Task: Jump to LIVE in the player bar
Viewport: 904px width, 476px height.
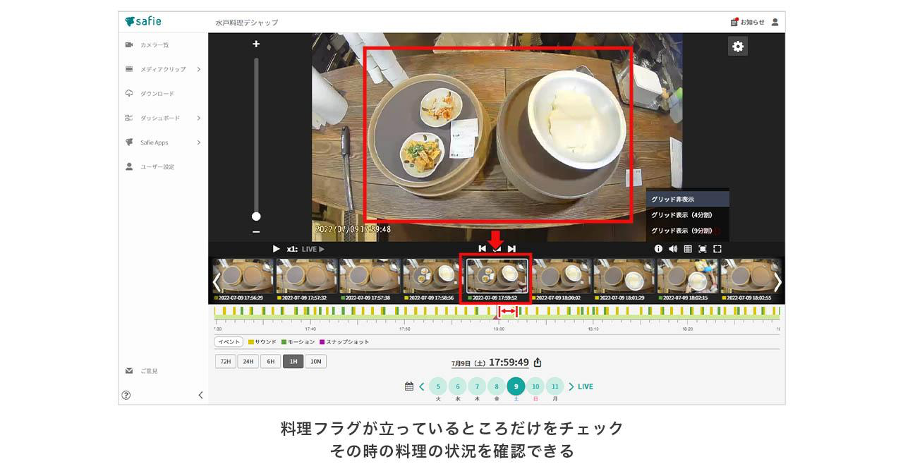Action: [x=313, y=249]
